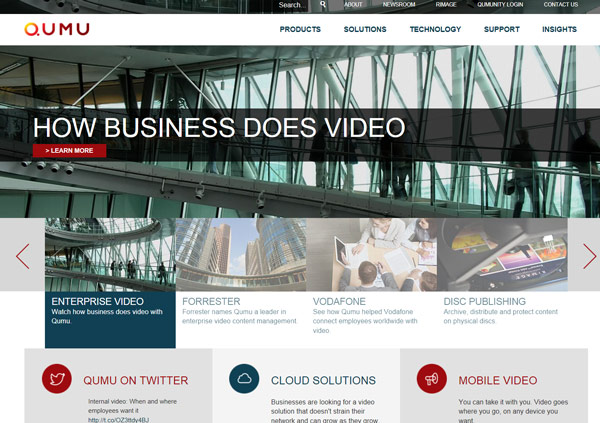Click the Enterprise Video caption heading

98,301
